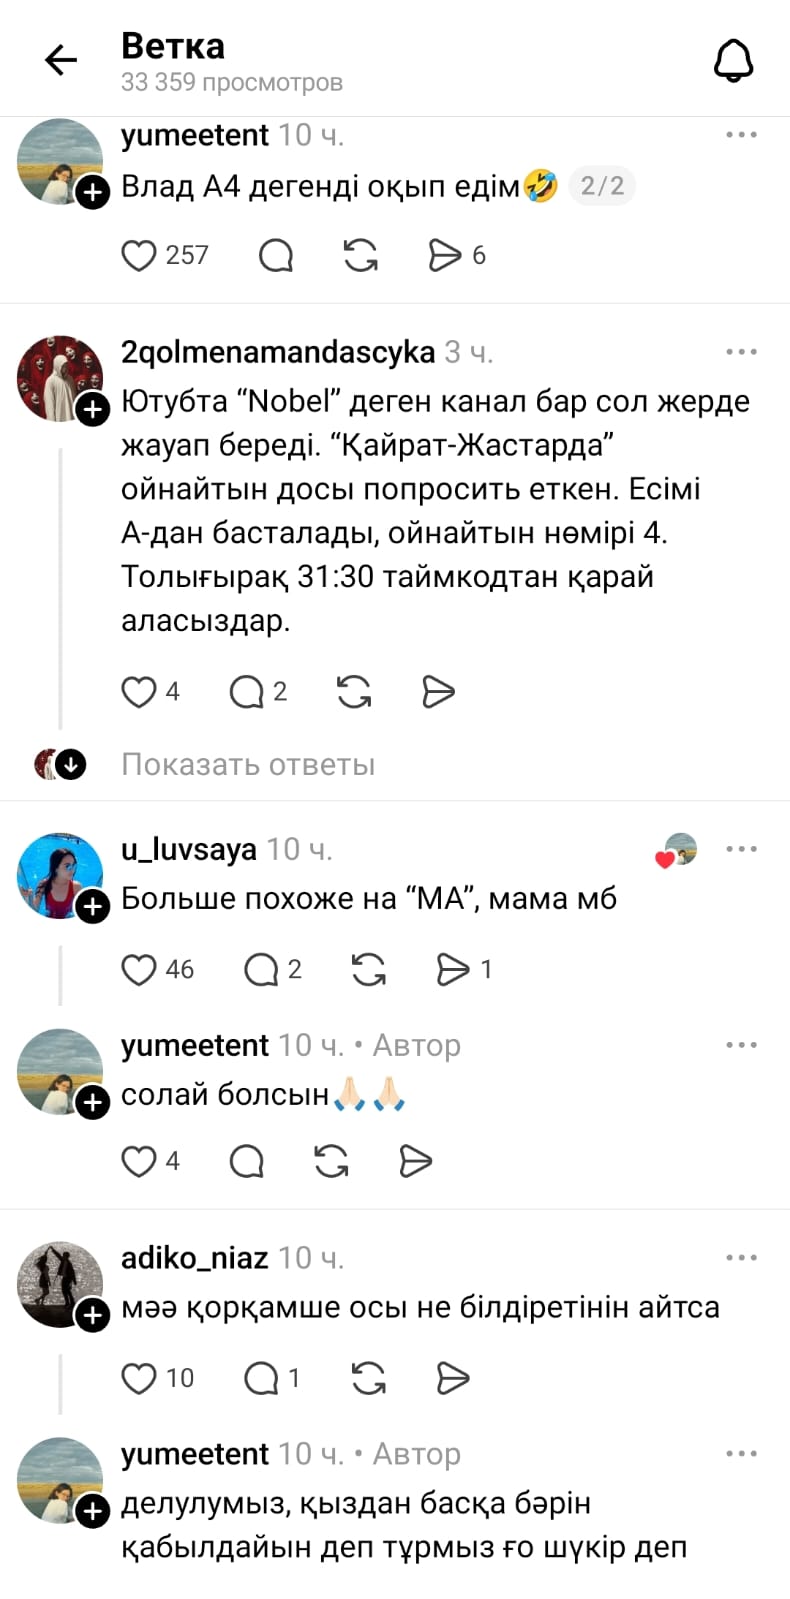View 2qolmenamandascyka's profile picture

(x=58, y=377)
